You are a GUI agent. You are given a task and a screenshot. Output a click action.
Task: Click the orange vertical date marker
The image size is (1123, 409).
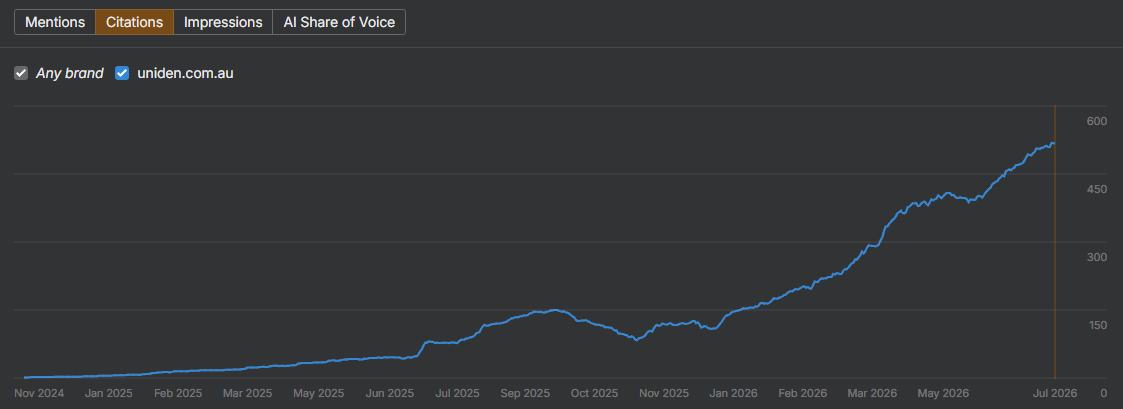(x=1054, y=242)
